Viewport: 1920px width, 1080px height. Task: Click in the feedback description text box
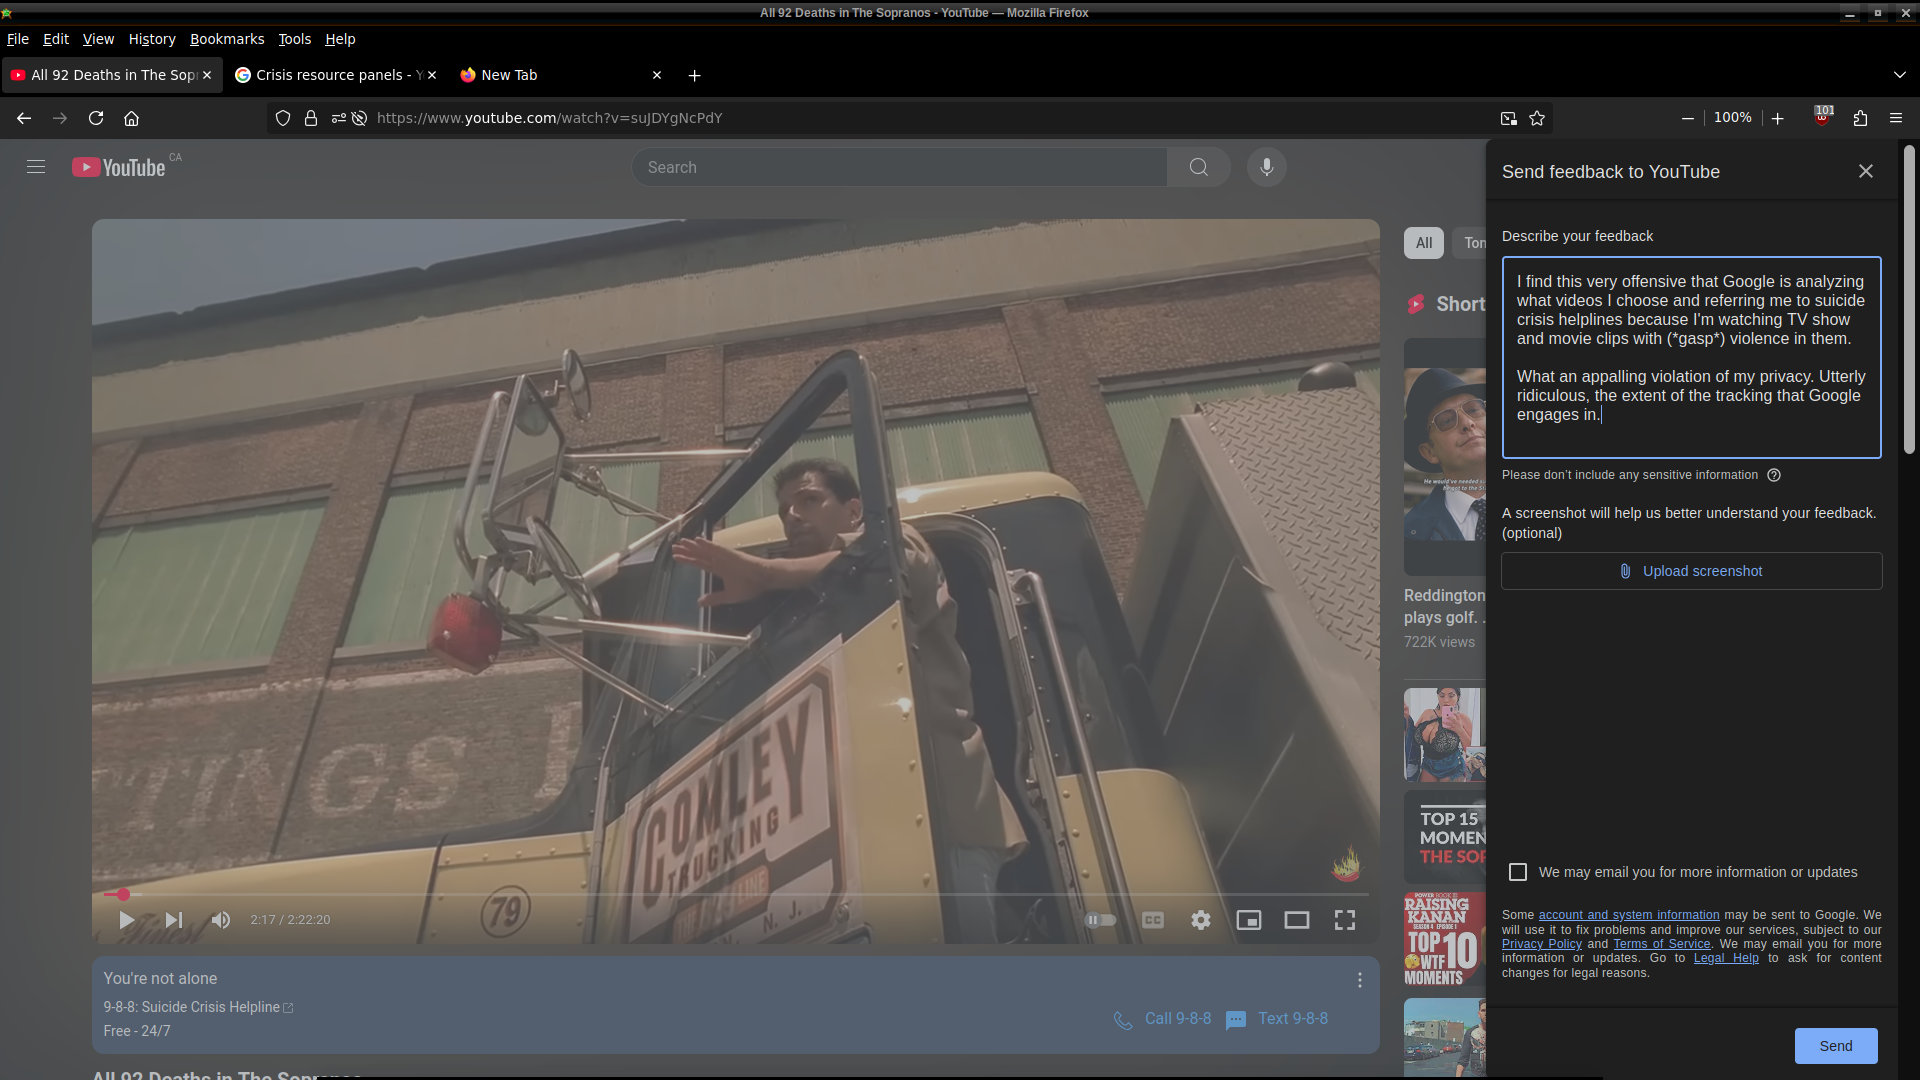pyautogui.click(x=1691, y=357)
